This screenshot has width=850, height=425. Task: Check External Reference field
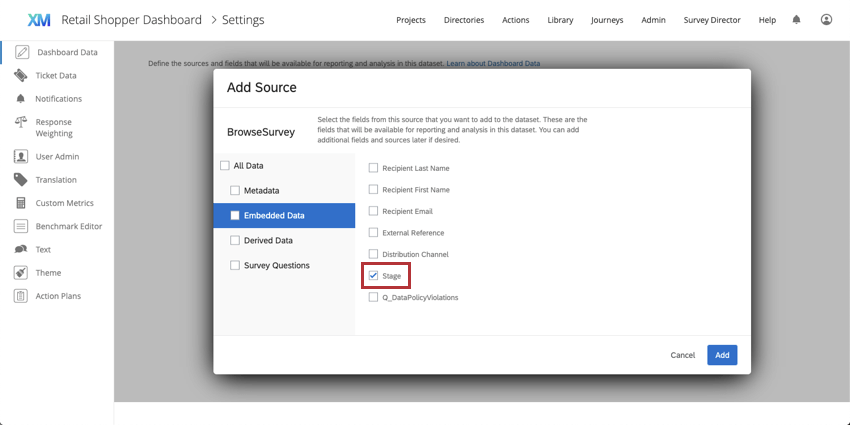tap(373, 233)
